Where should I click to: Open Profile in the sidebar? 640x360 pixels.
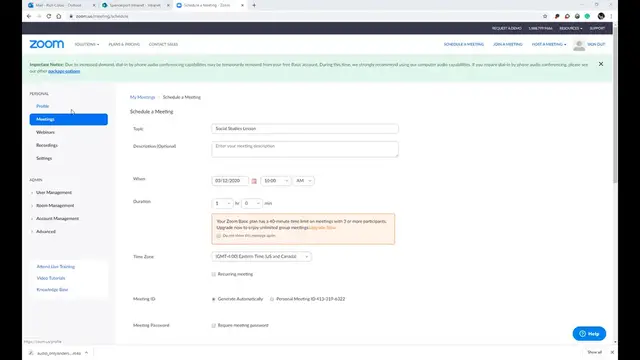point(42,106)
